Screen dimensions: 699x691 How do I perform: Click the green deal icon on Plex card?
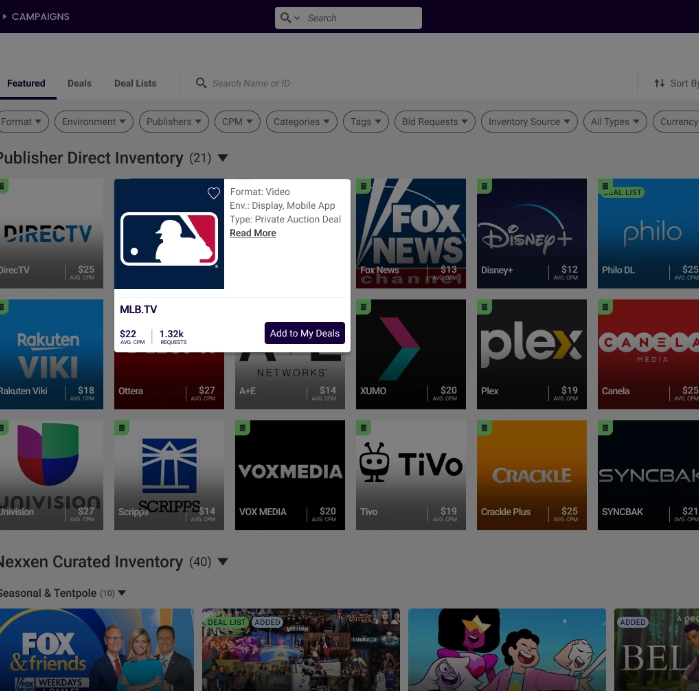click(484, 307)
